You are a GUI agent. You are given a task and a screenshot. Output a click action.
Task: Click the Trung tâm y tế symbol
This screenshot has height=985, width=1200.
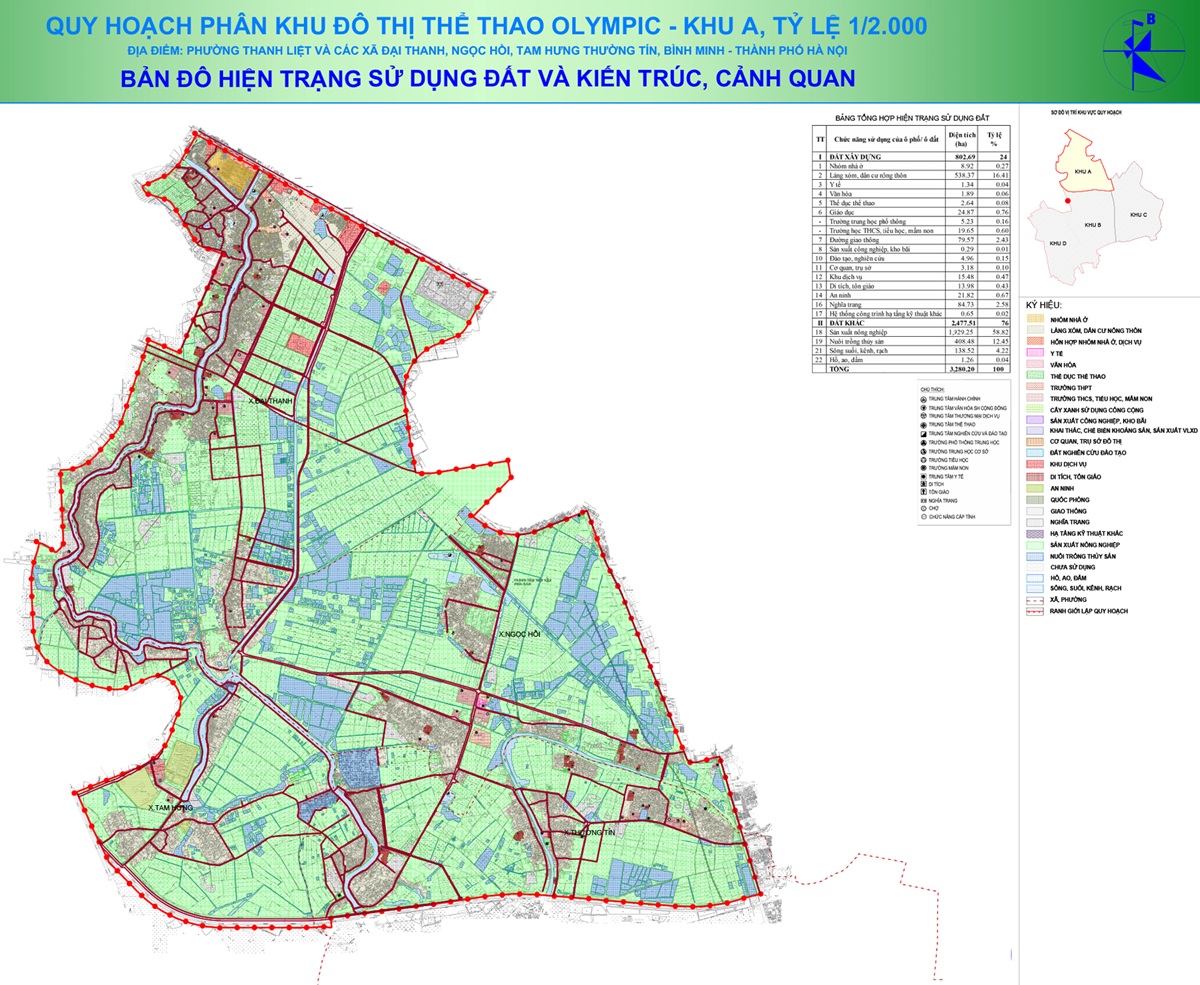tap(922, 477)
